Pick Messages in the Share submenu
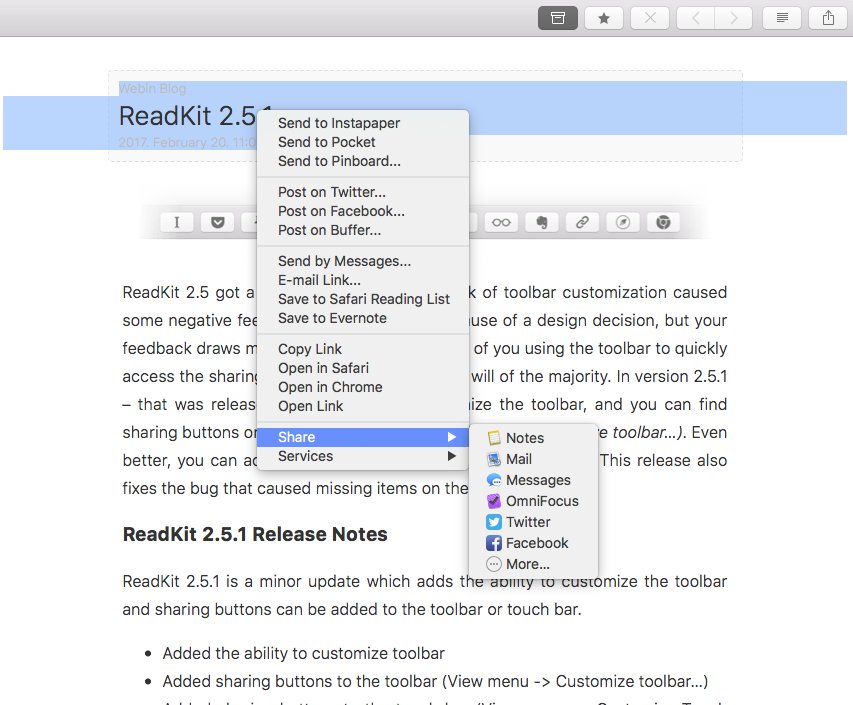This screenshot has width=853, height=705. point(533,480)
